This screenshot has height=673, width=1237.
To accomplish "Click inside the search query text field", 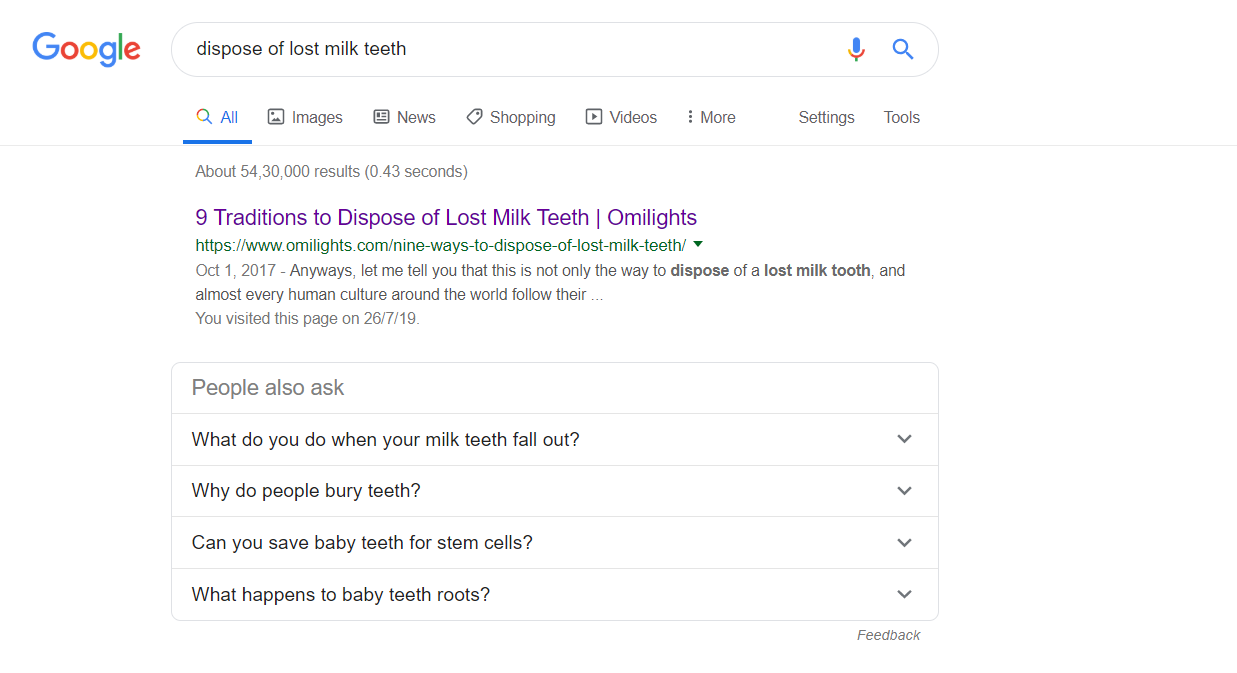I will 500,49.
